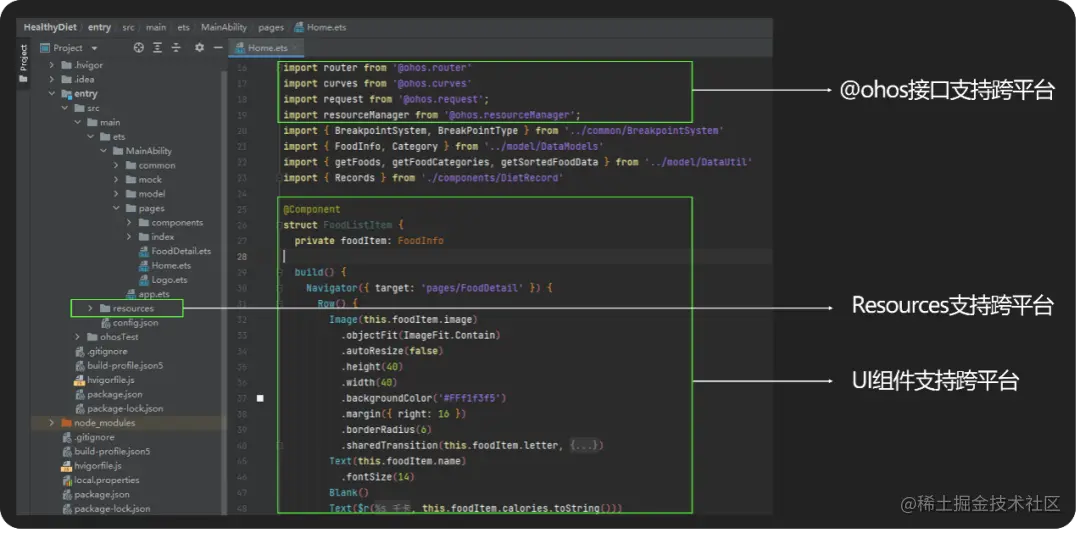Expand the .idea folder
This screenshot has width=1080, height=533.
click(x=52, y=80)
